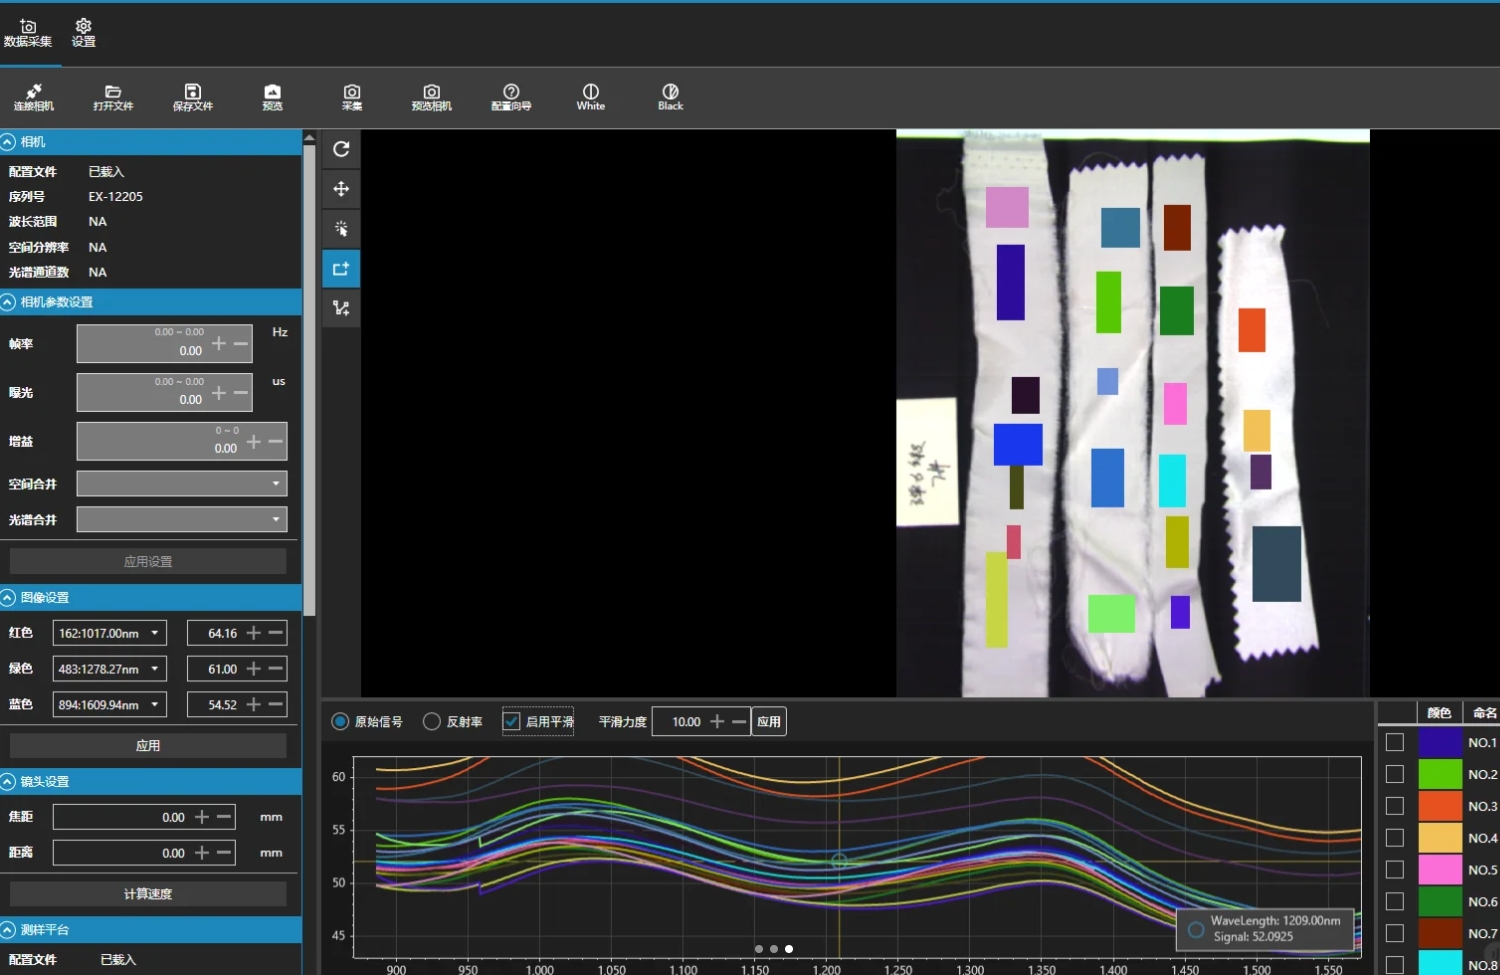
Task: Click the 保存文件 save file icon
Action: pos(193,96)
